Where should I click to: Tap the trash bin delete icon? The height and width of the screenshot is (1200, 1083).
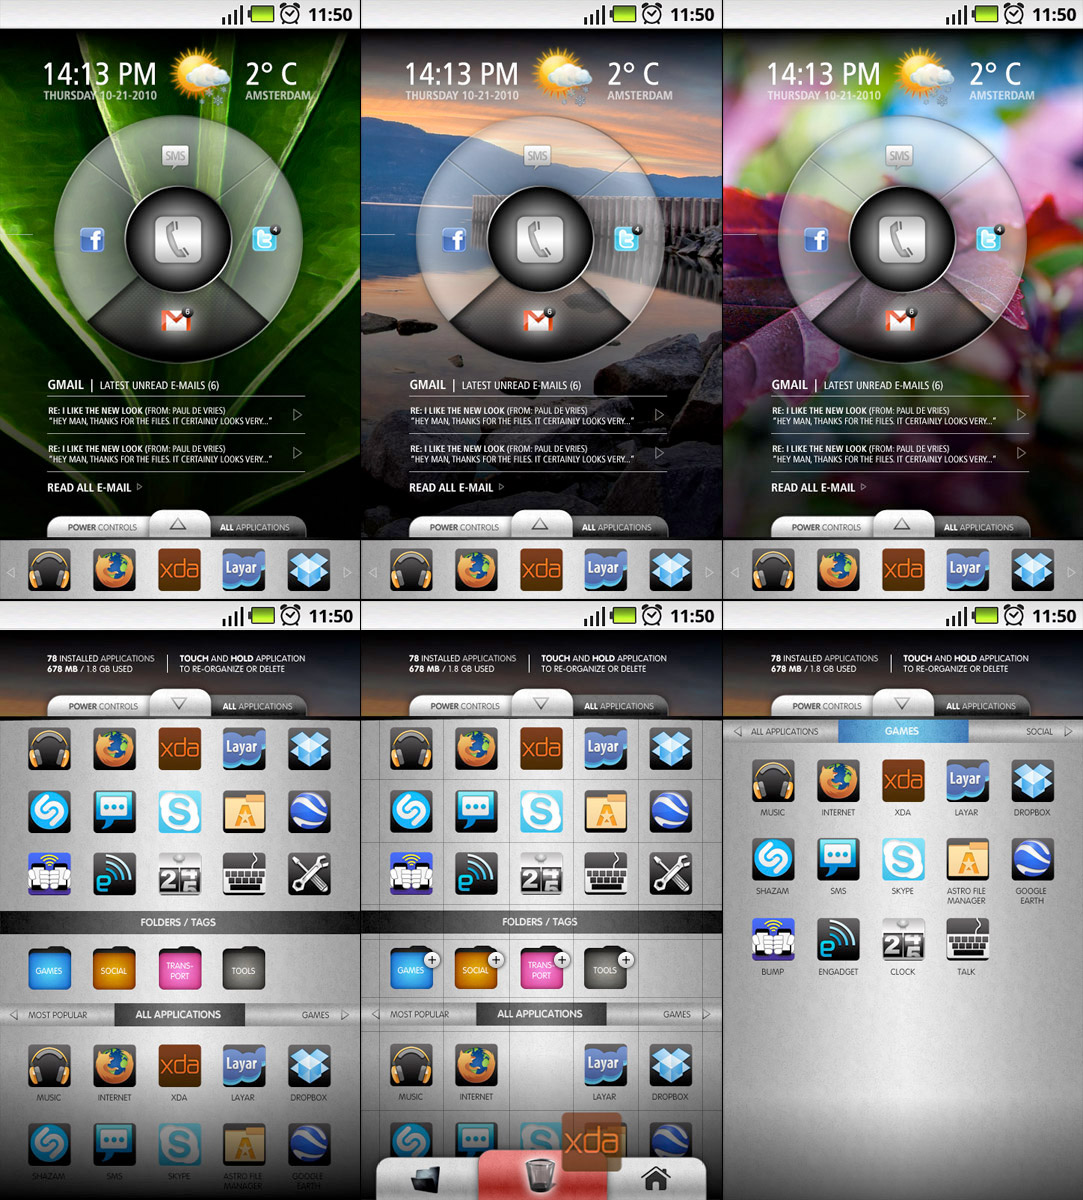[x=541, y=1175]
